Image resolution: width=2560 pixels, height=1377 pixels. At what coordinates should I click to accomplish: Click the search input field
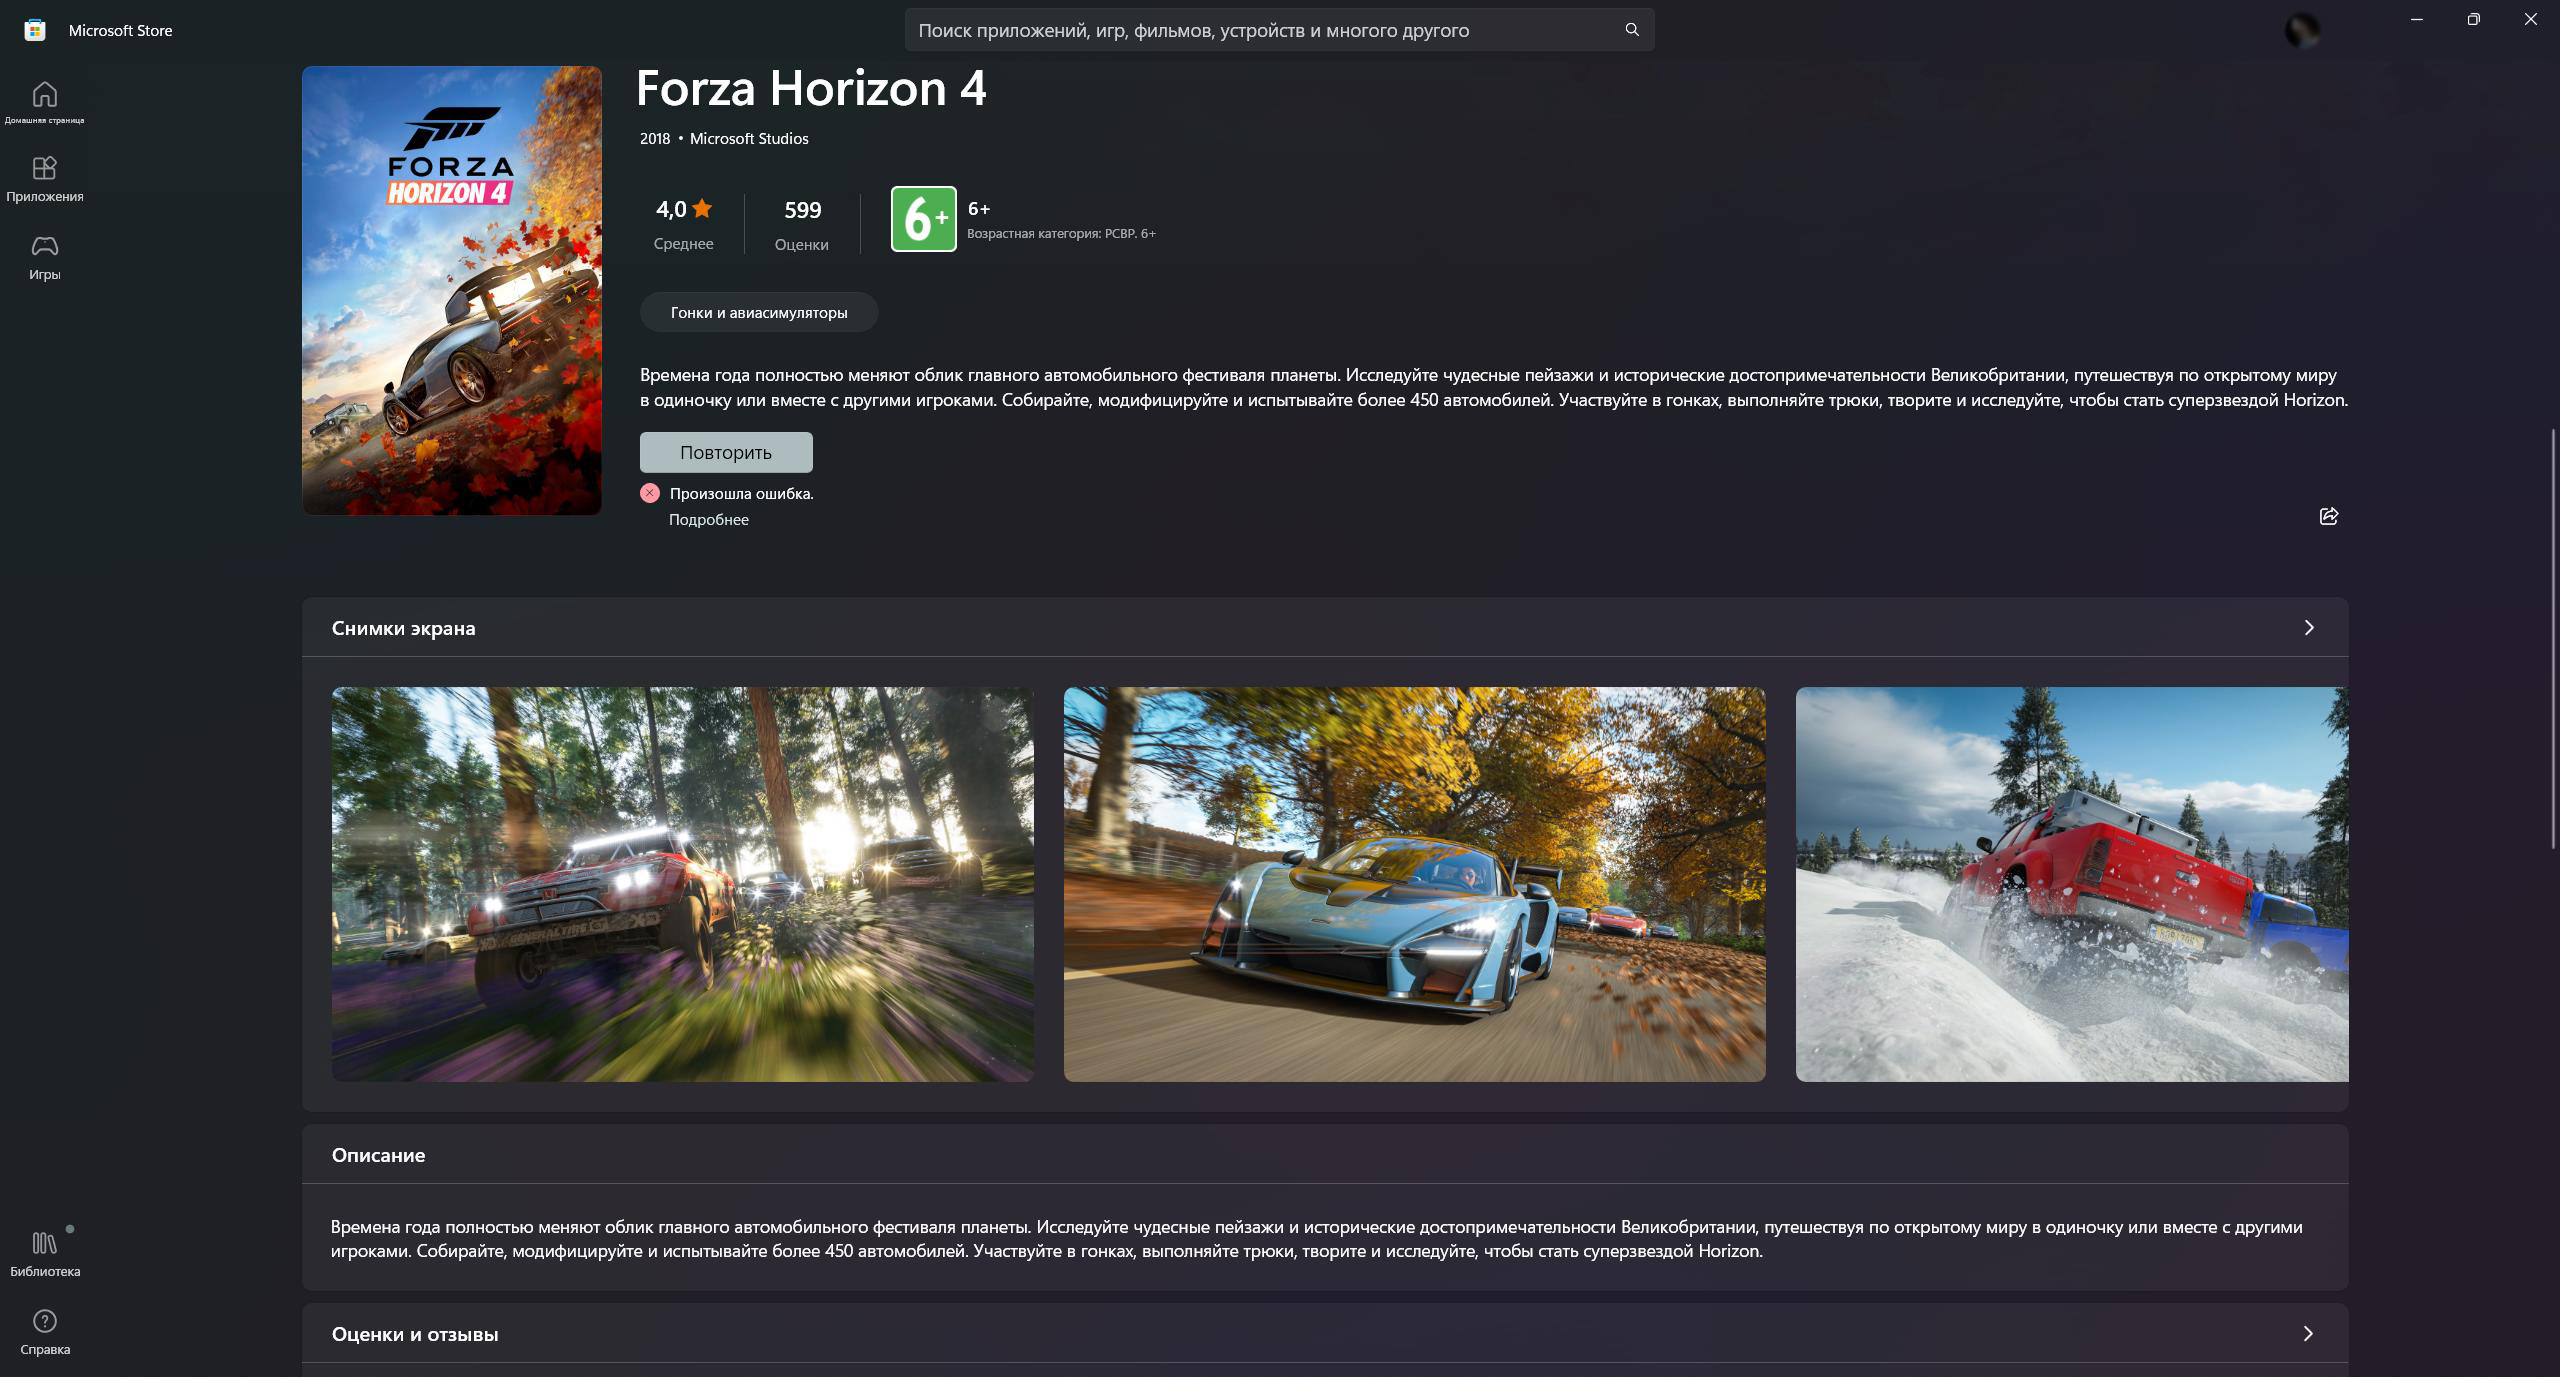(1260, 30)
